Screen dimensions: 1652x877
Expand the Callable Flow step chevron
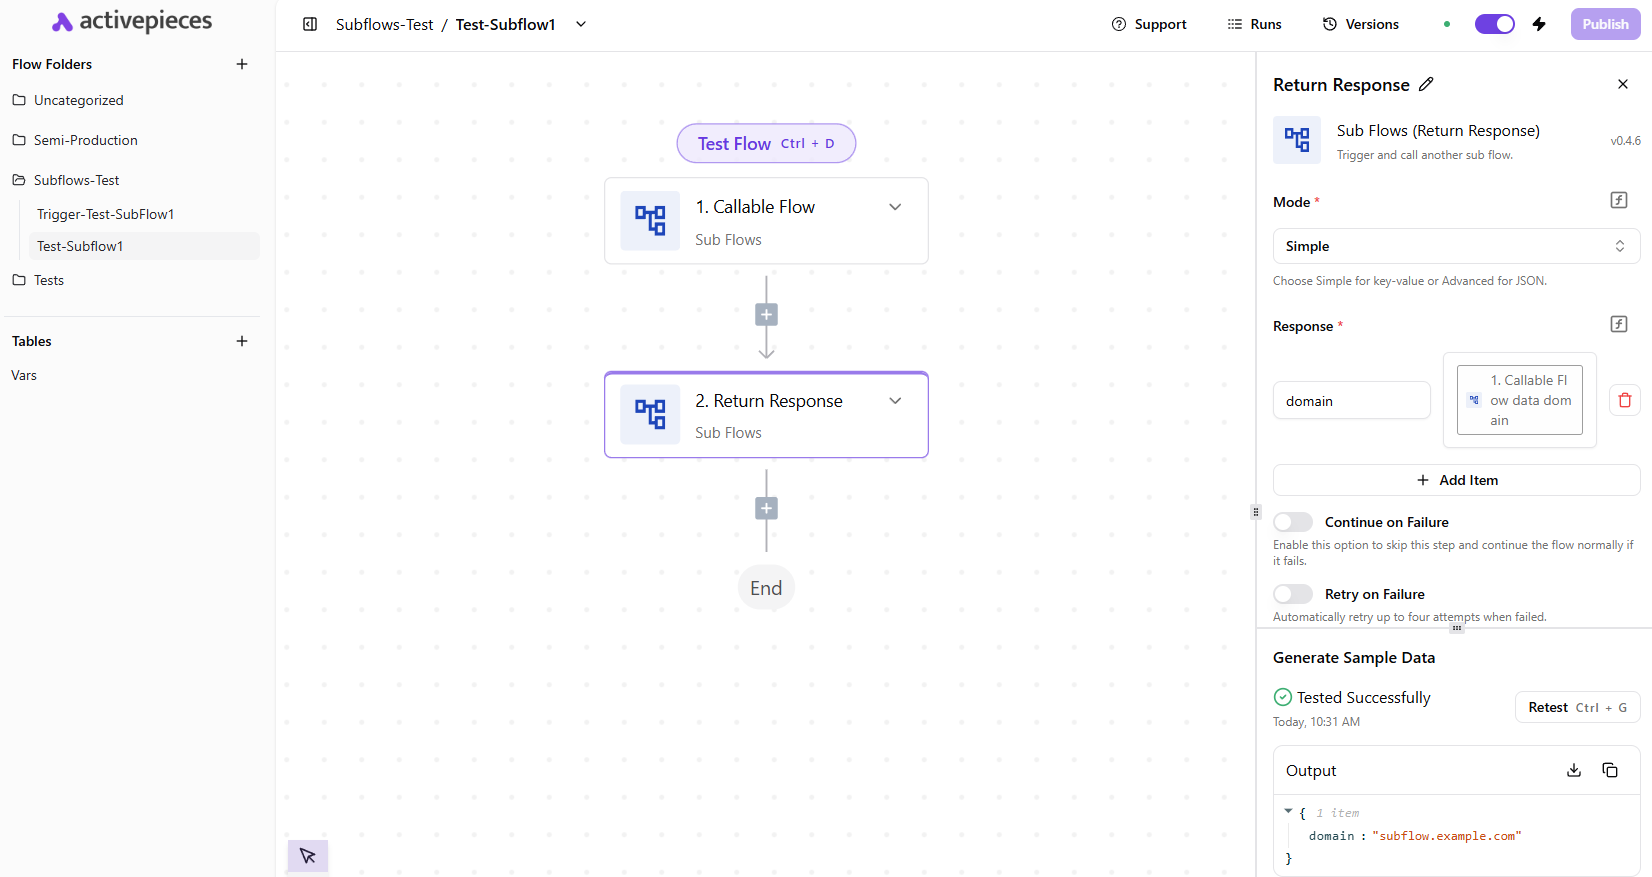[x=895, y=207]
